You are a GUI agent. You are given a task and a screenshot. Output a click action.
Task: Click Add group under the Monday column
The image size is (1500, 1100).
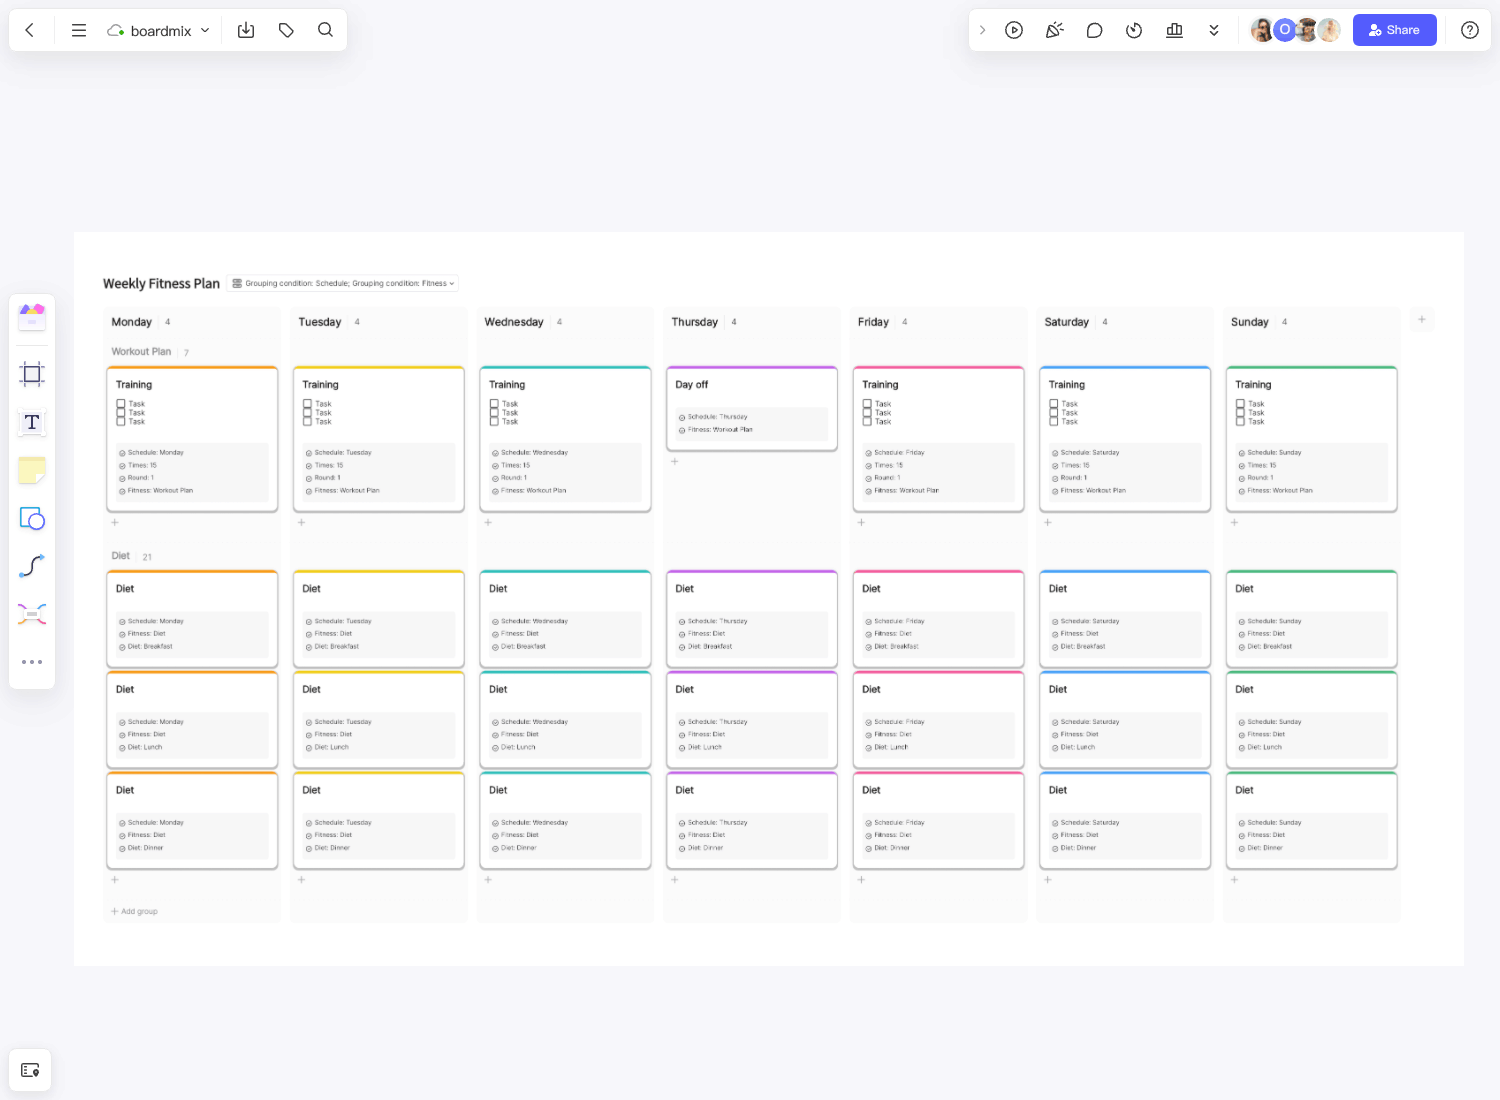[x=133, y=911]
